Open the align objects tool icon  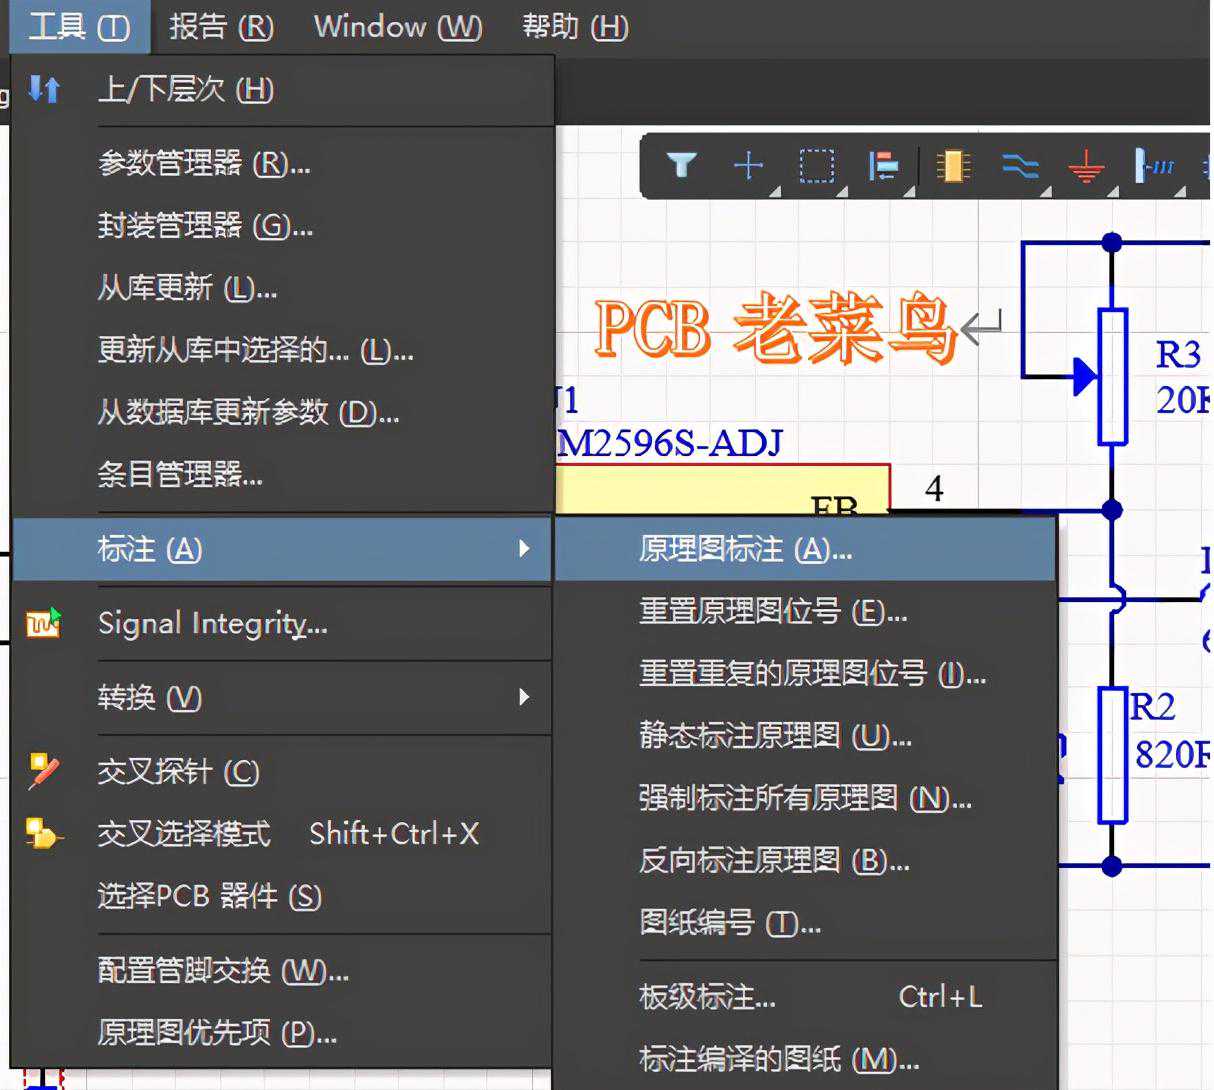click(x=883, y=166)
